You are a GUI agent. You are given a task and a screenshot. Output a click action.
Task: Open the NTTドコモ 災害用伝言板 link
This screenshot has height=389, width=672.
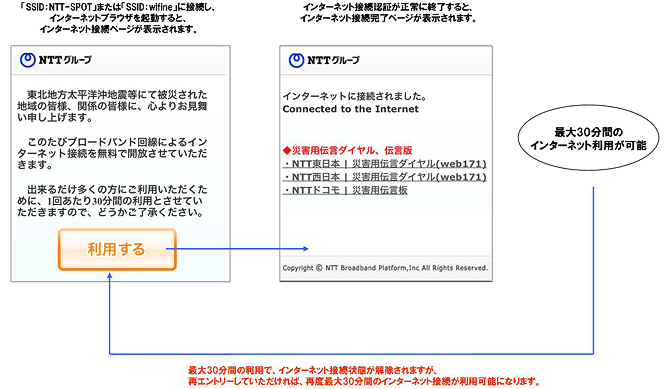pos(345,190)
